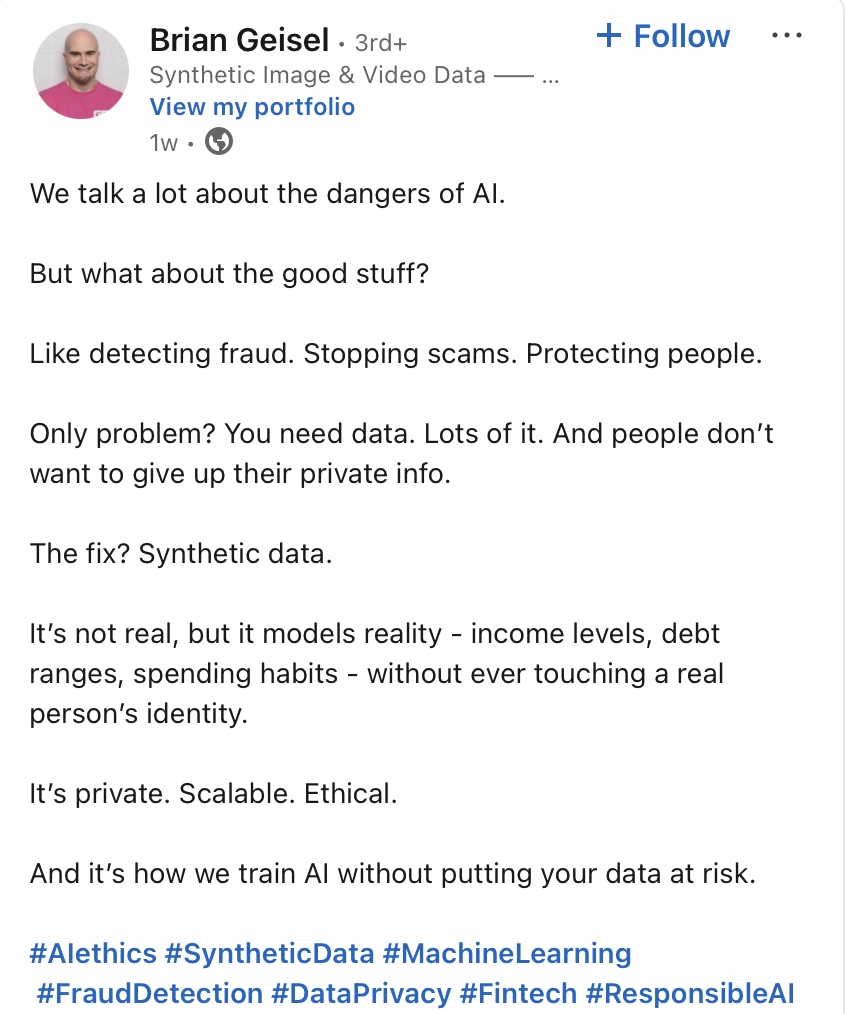Open the #SyntheticData hashtag
Image resolution: width=846 pixels, height=1014 pixels.
pos(269,953)
